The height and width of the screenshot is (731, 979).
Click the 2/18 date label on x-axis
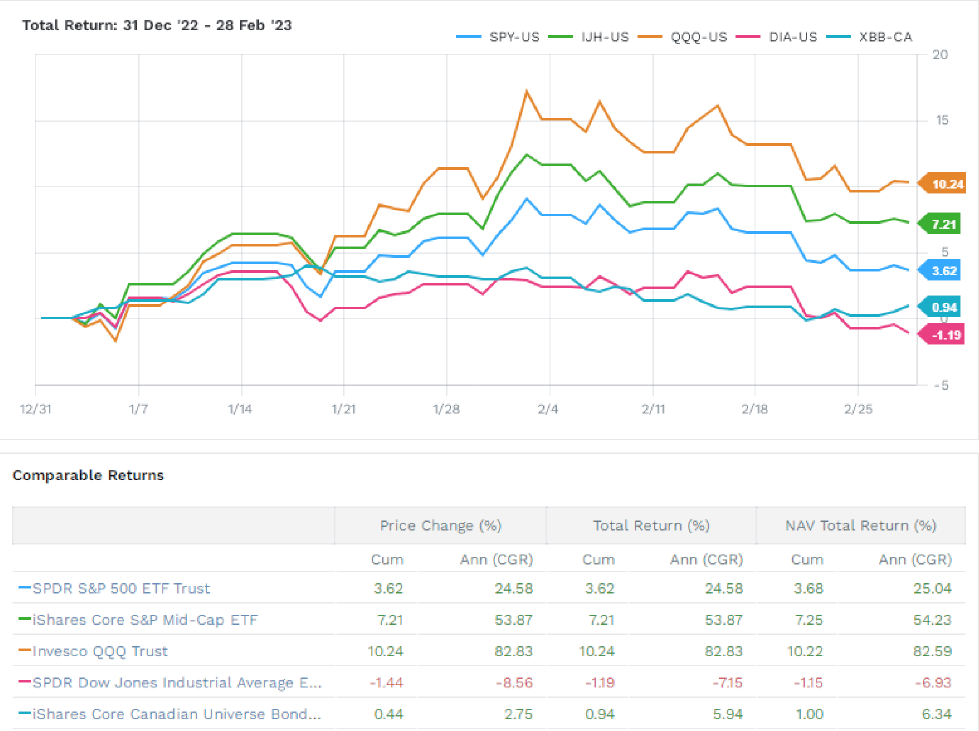point(755,409)
